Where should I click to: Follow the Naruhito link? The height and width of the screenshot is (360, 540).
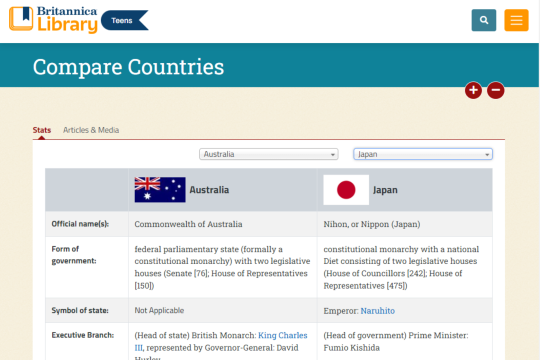point(377,311)
